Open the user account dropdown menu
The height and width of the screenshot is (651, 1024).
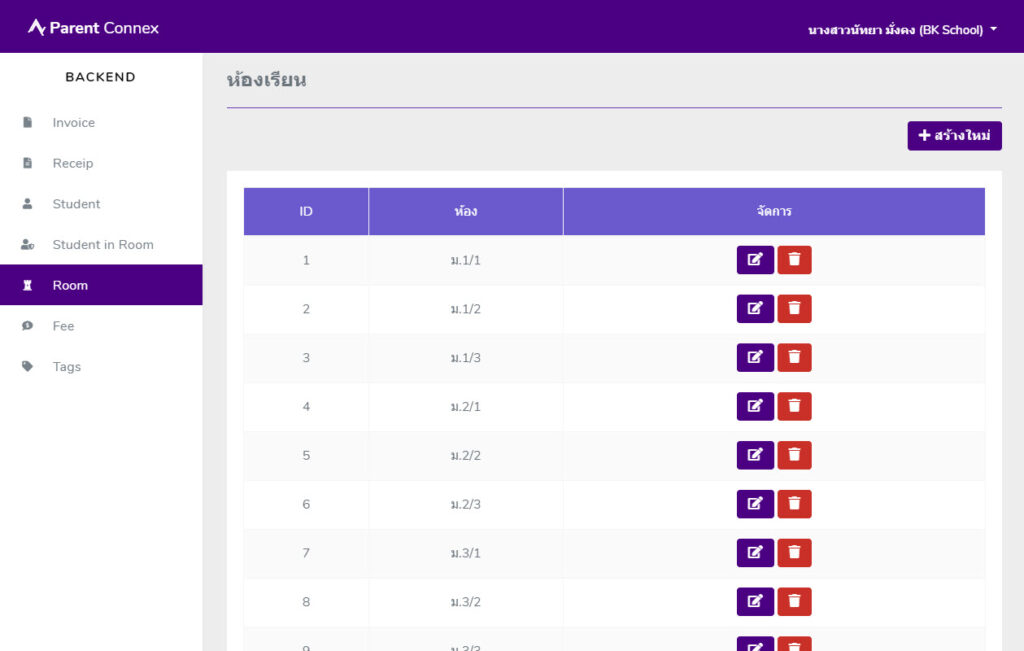tap(902, 30)
